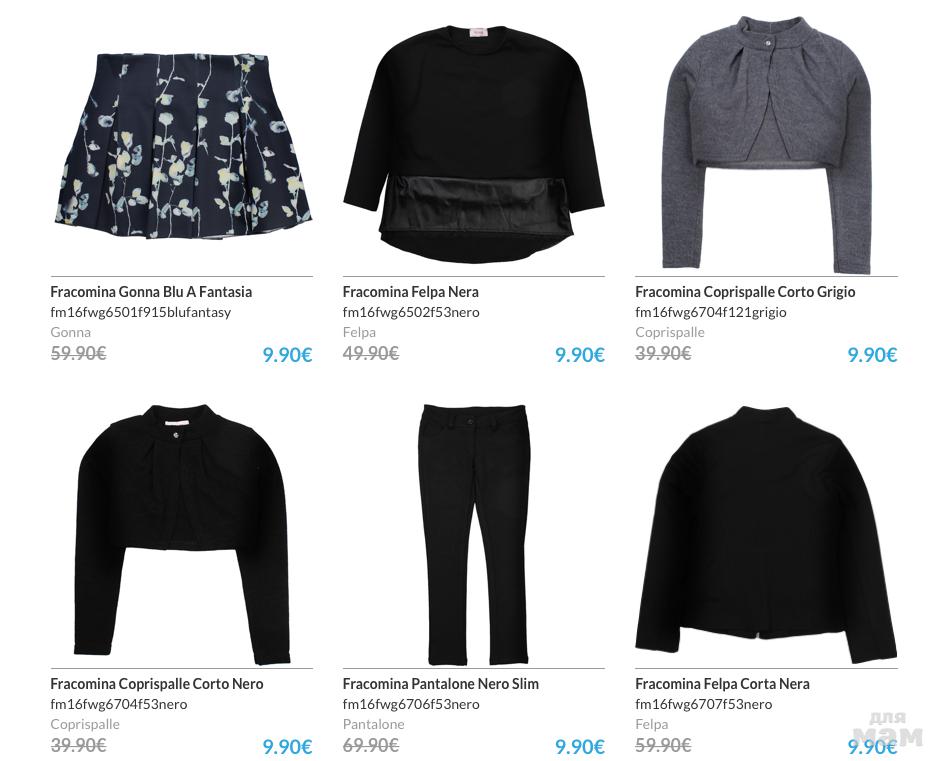Click the crossed-out 69.90€ trousers price
938x761 pixels.
tap(371, 745)
